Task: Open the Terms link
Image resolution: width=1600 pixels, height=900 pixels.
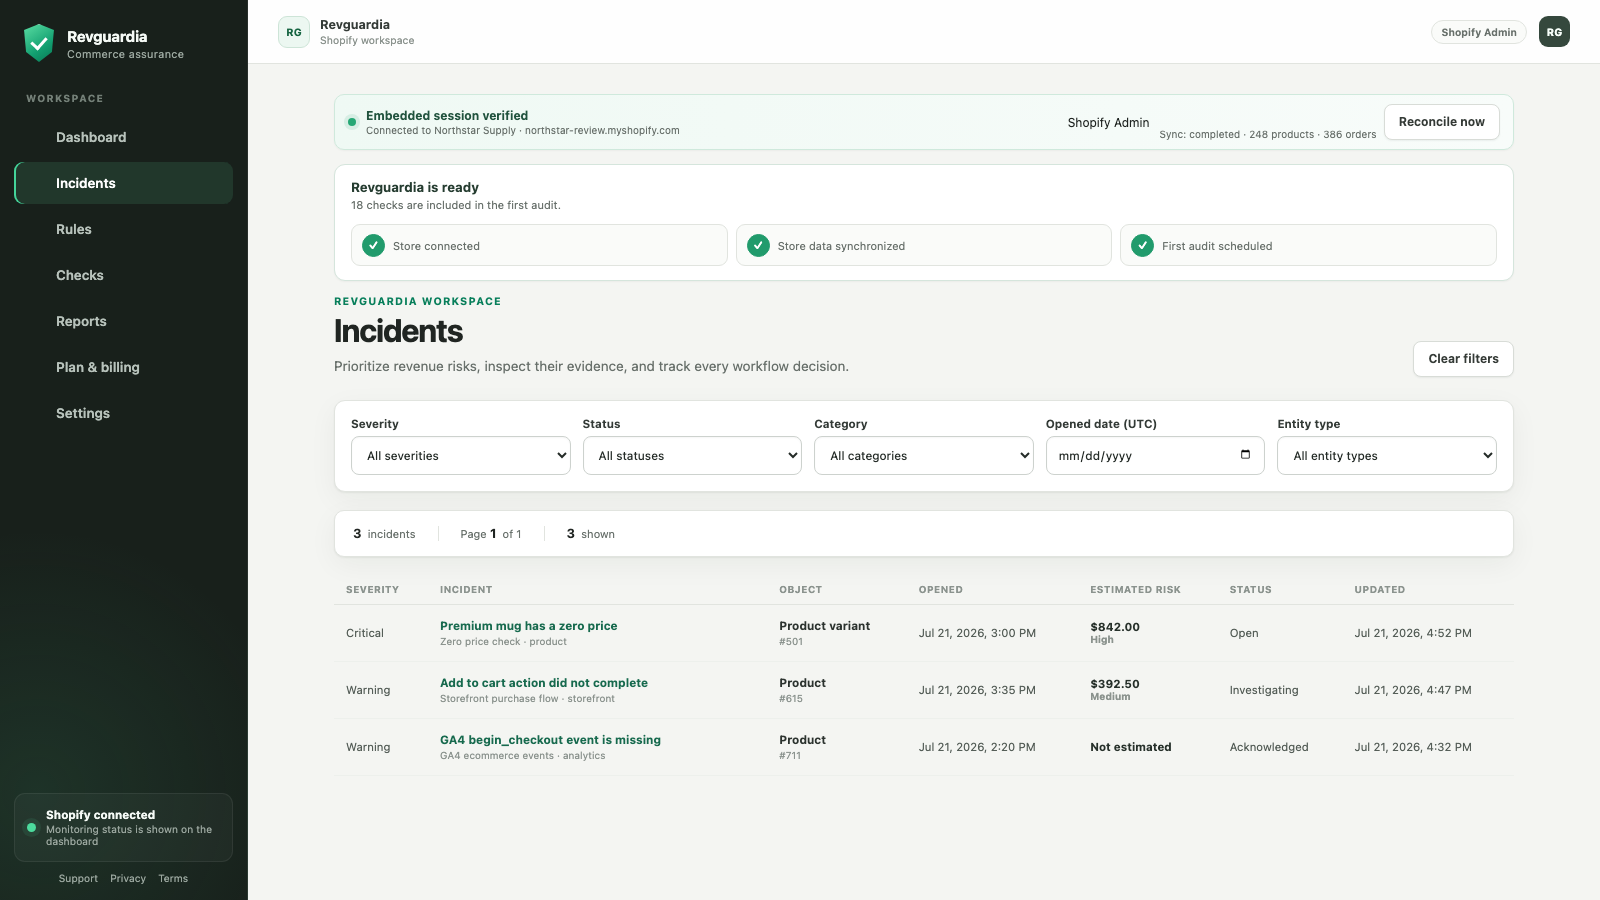Action: 173,879
